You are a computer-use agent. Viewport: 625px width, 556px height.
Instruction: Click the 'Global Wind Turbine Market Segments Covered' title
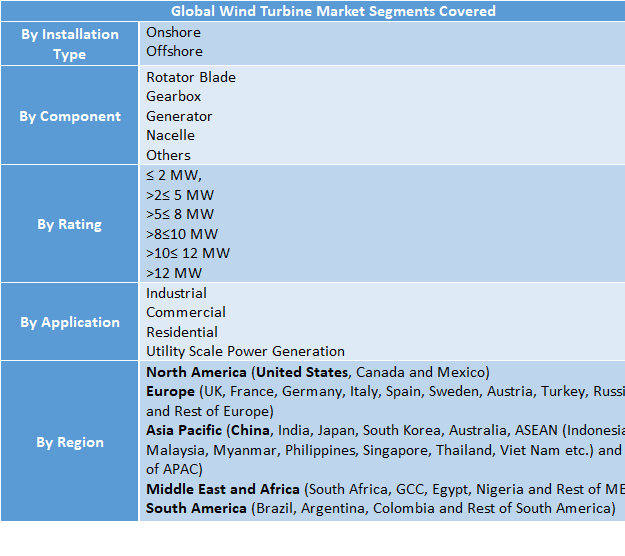pyautogui.click(x=333, y=12)
